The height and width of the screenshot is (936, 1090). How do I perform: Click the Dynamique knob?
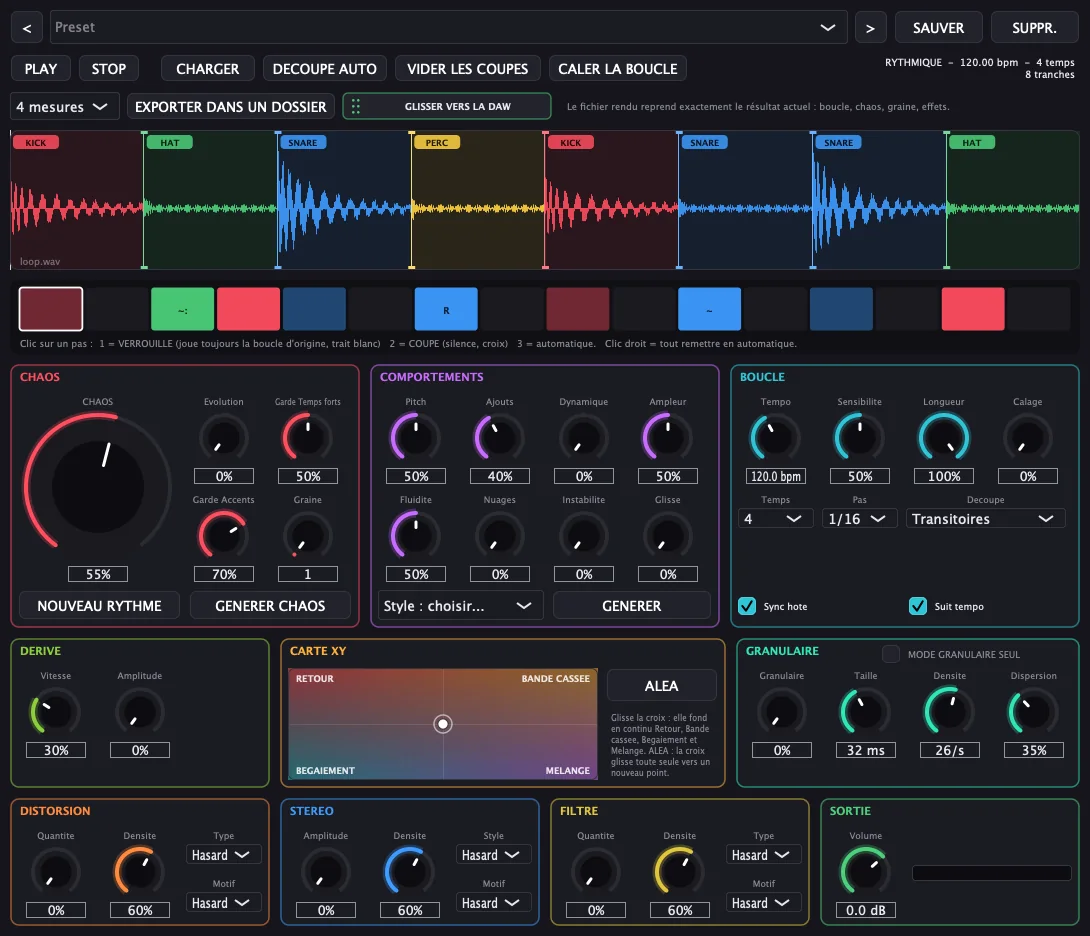pyautogui.click(x=584, y=438)
